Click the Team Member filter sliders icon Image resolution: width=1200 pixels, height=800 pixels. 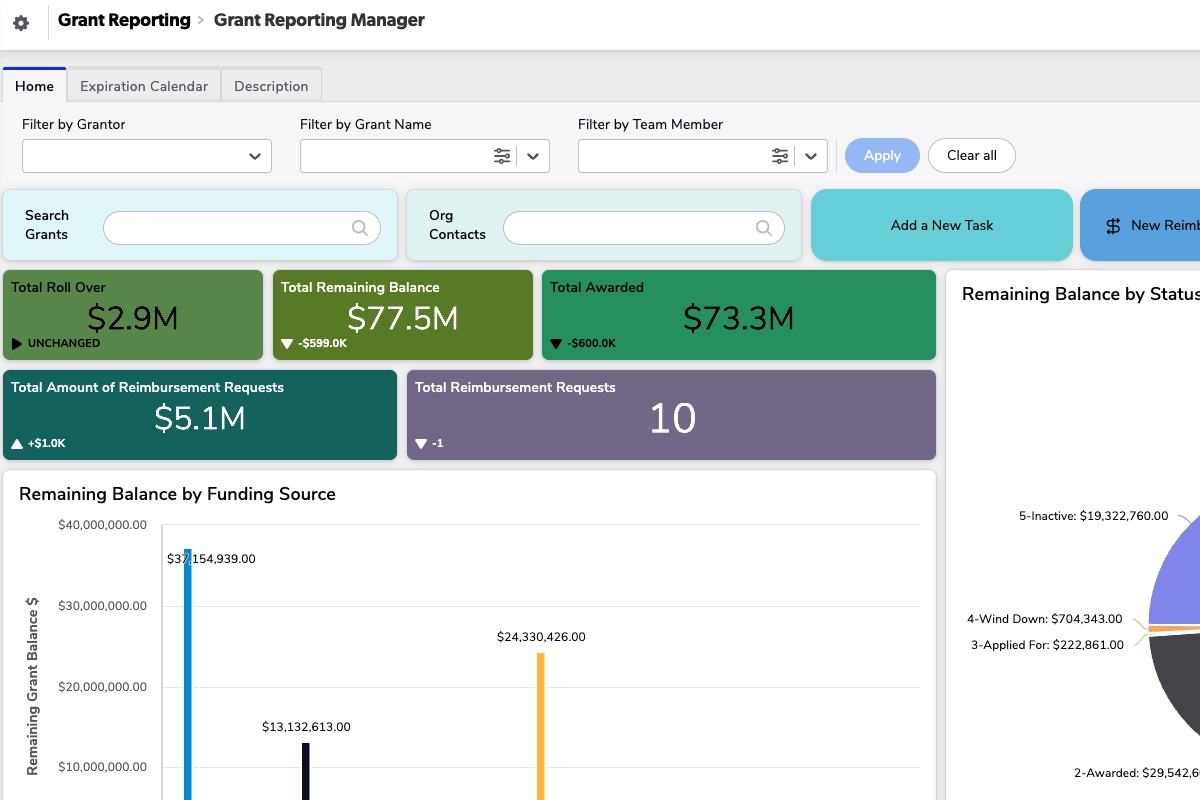pos(780,156)
